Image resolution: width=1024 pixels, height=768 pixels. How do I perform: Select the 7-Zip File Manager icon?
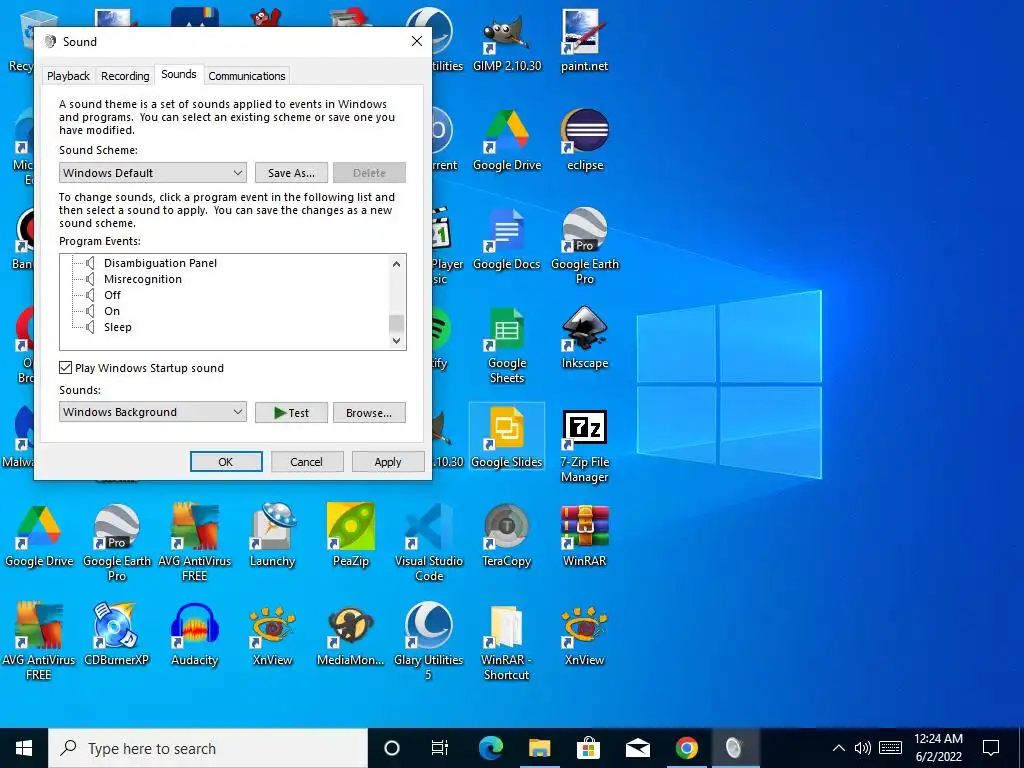coord(584,445)
